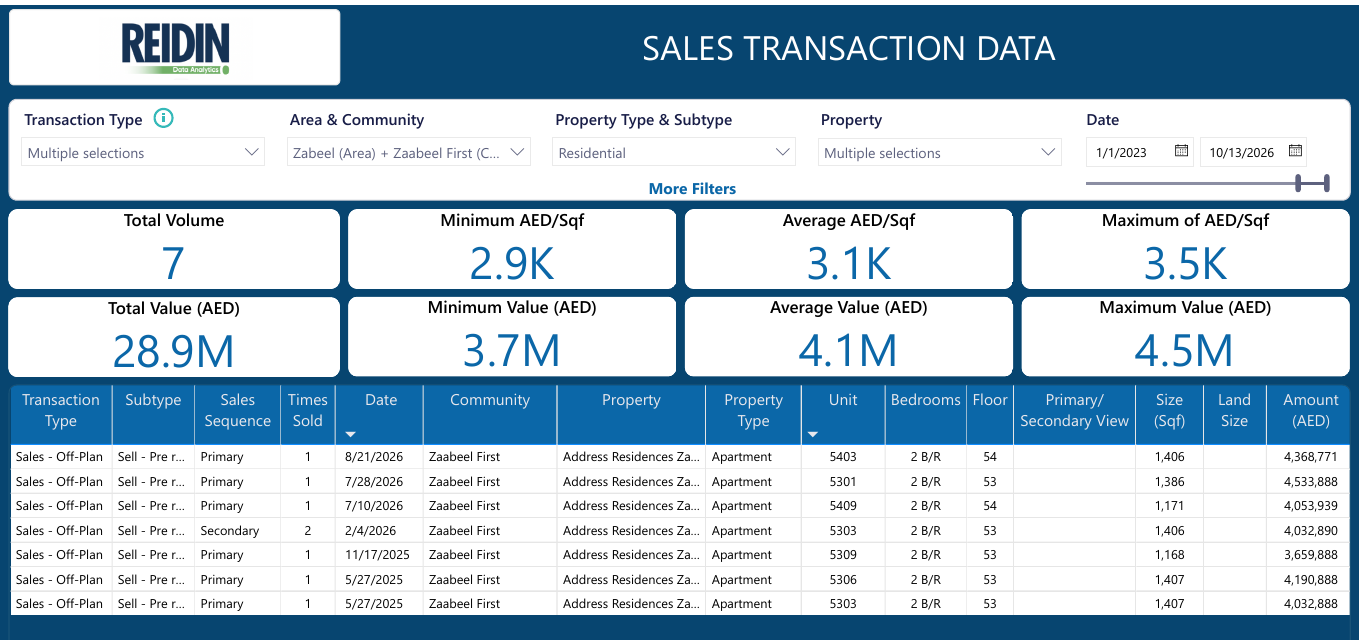This screenshot has width=1360, height=640.
Task: Click the unit cell 5306
Action: pos(843,580)
